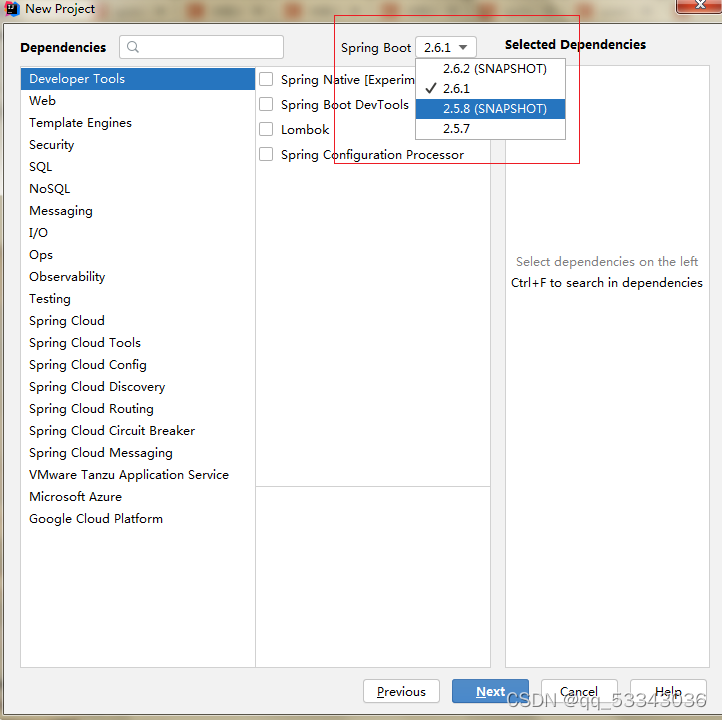Choose Spring Cloud Discovery category
This screenshot has width=722, height=720.
tap(138, 387)
